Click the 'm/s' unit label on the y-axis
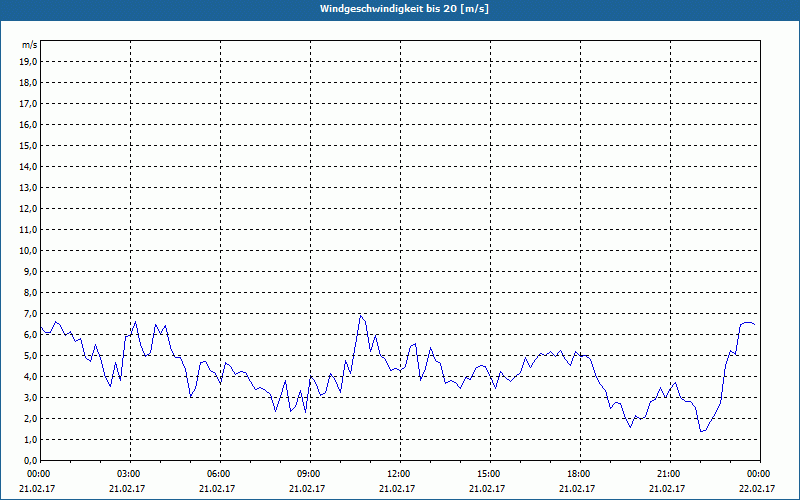 coord(30,45)
